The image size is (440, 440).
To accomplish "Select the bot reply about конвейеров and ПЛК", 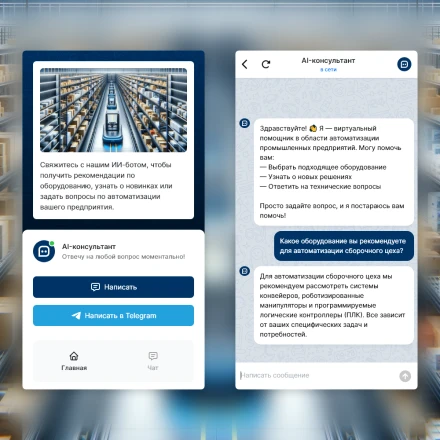I will tap(334, 305).
